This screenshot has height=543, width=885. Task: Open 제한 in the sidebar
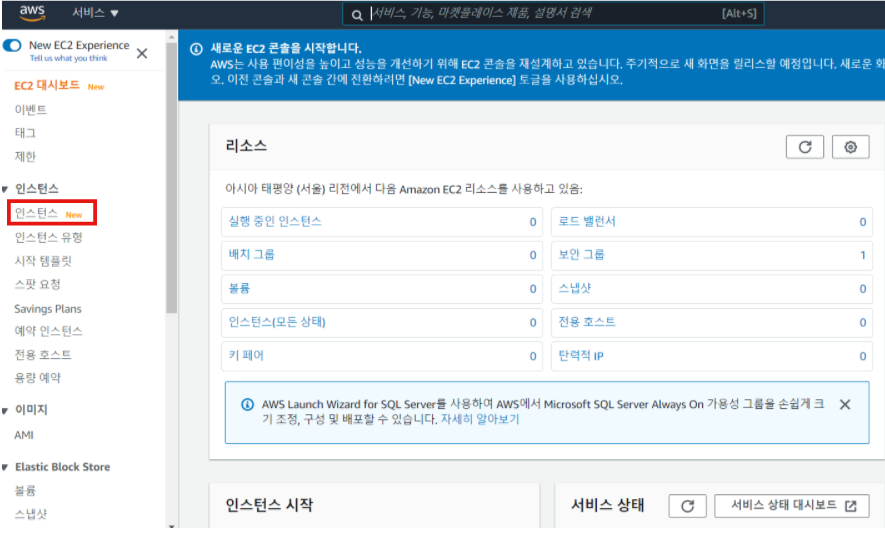tap(25, 156)
